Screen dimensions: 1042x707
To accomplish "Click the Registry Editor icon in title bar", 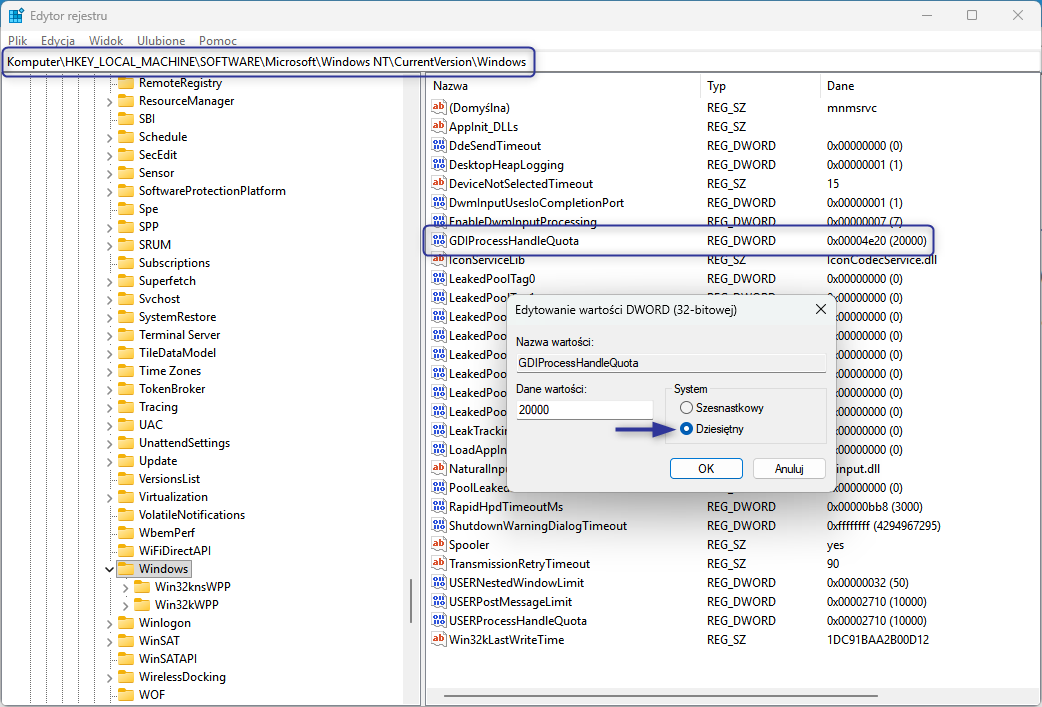I will click(x=17, y=16).
